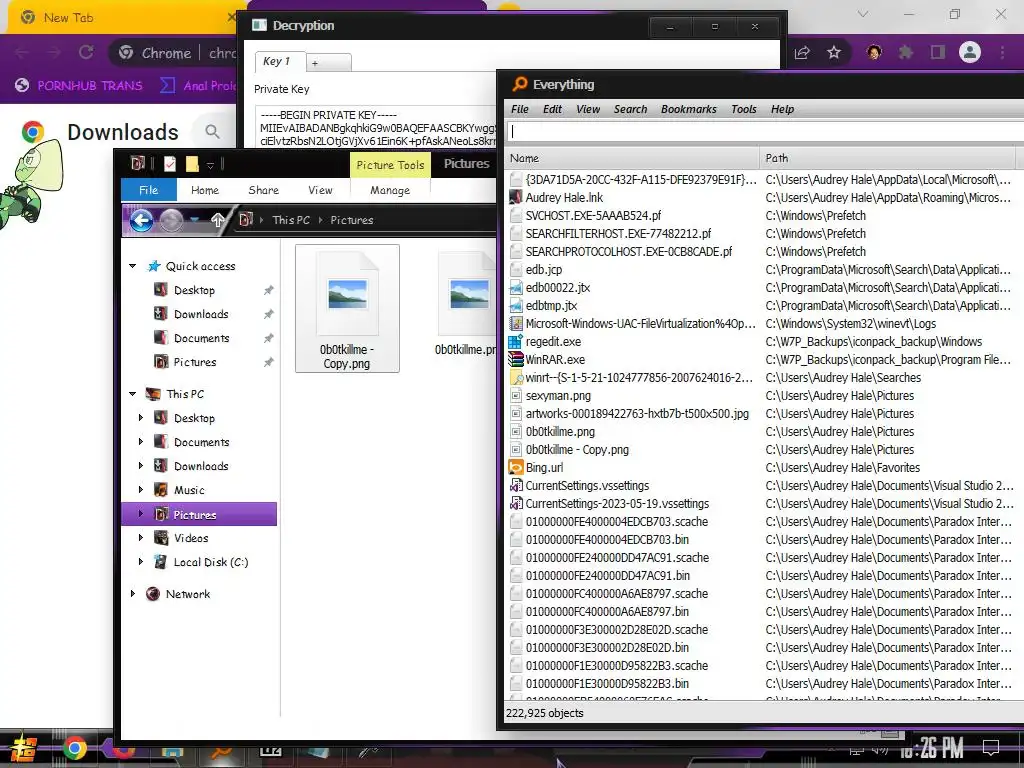Viewport: 1024px width, 768px height.
Task: Open the Chrome extensions puzzle icon
Action: 906,52
